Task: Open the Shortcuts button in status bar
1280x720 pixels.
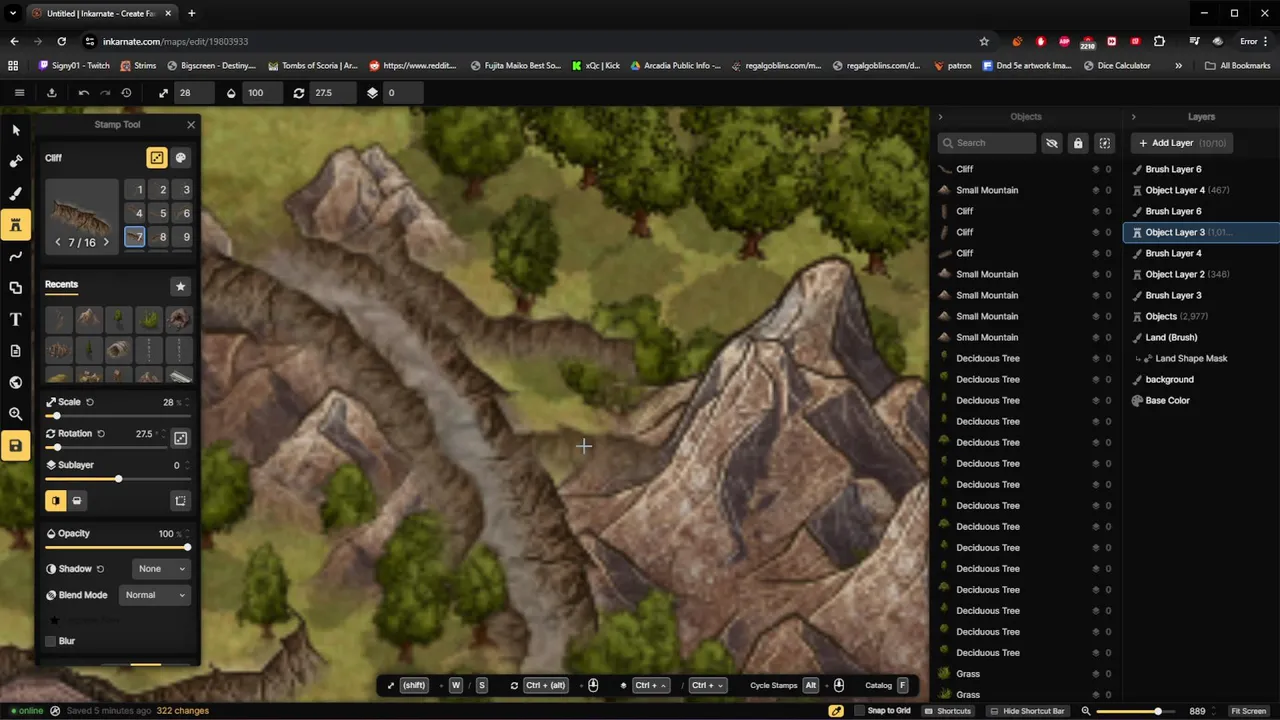Action: 948,711
